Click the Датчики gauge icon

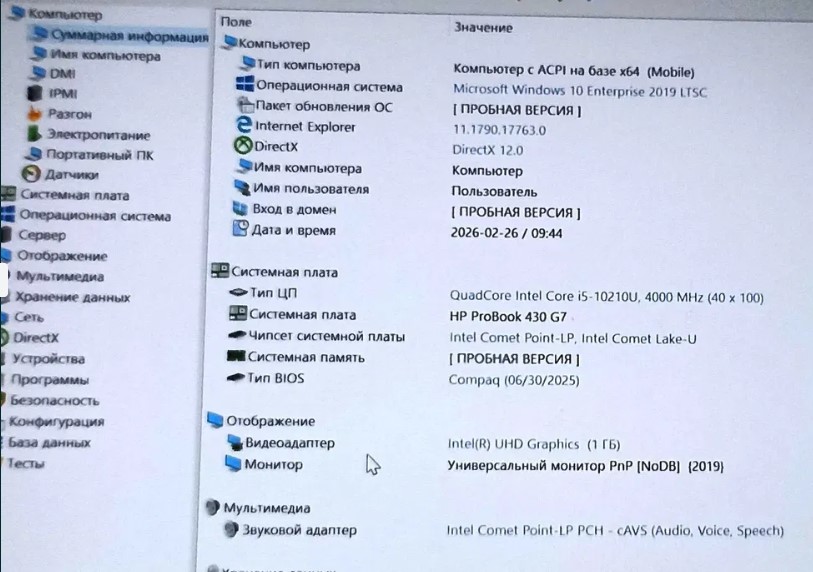(31, 174)
